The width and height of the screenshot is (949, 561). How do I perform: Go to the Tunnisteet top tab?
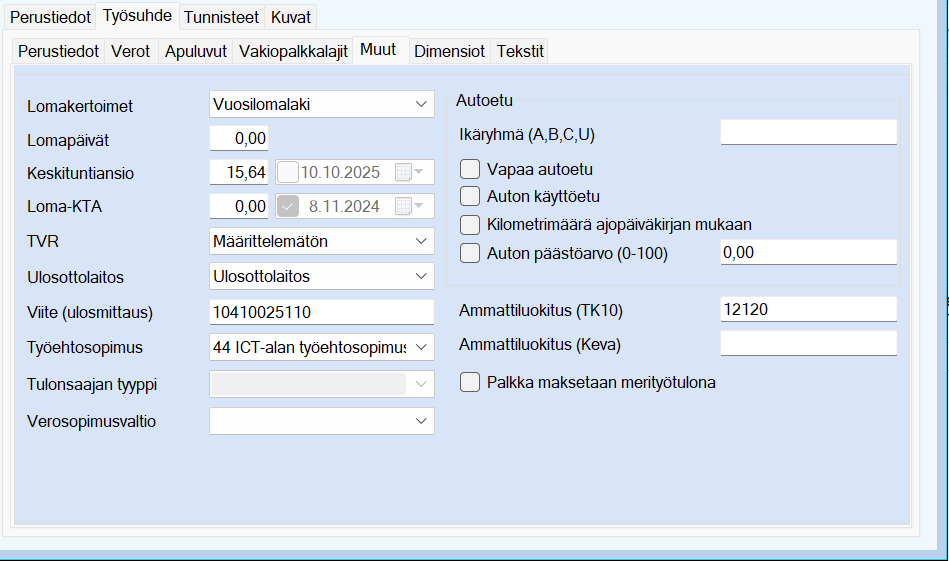(221, 17)
